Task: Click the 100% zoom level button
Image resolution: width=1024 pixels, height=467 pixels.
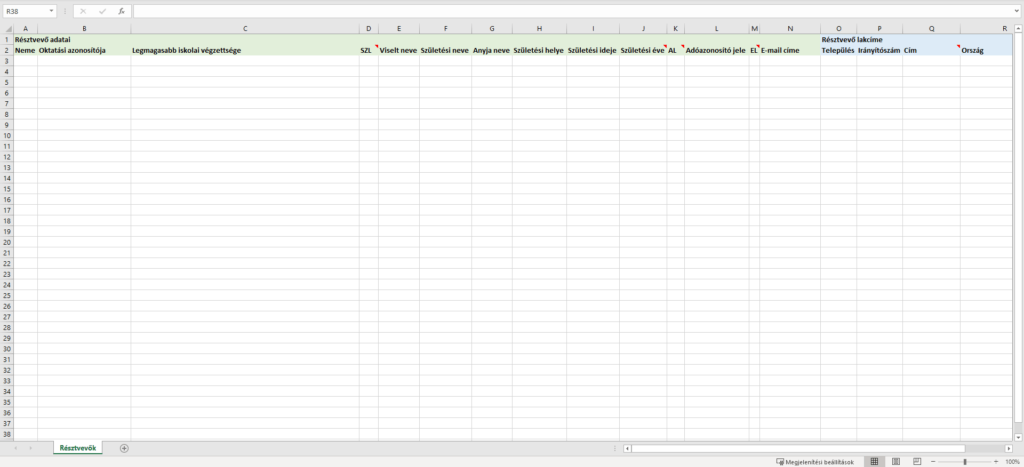Action: pyautogui.click(x=1012, y=461)
